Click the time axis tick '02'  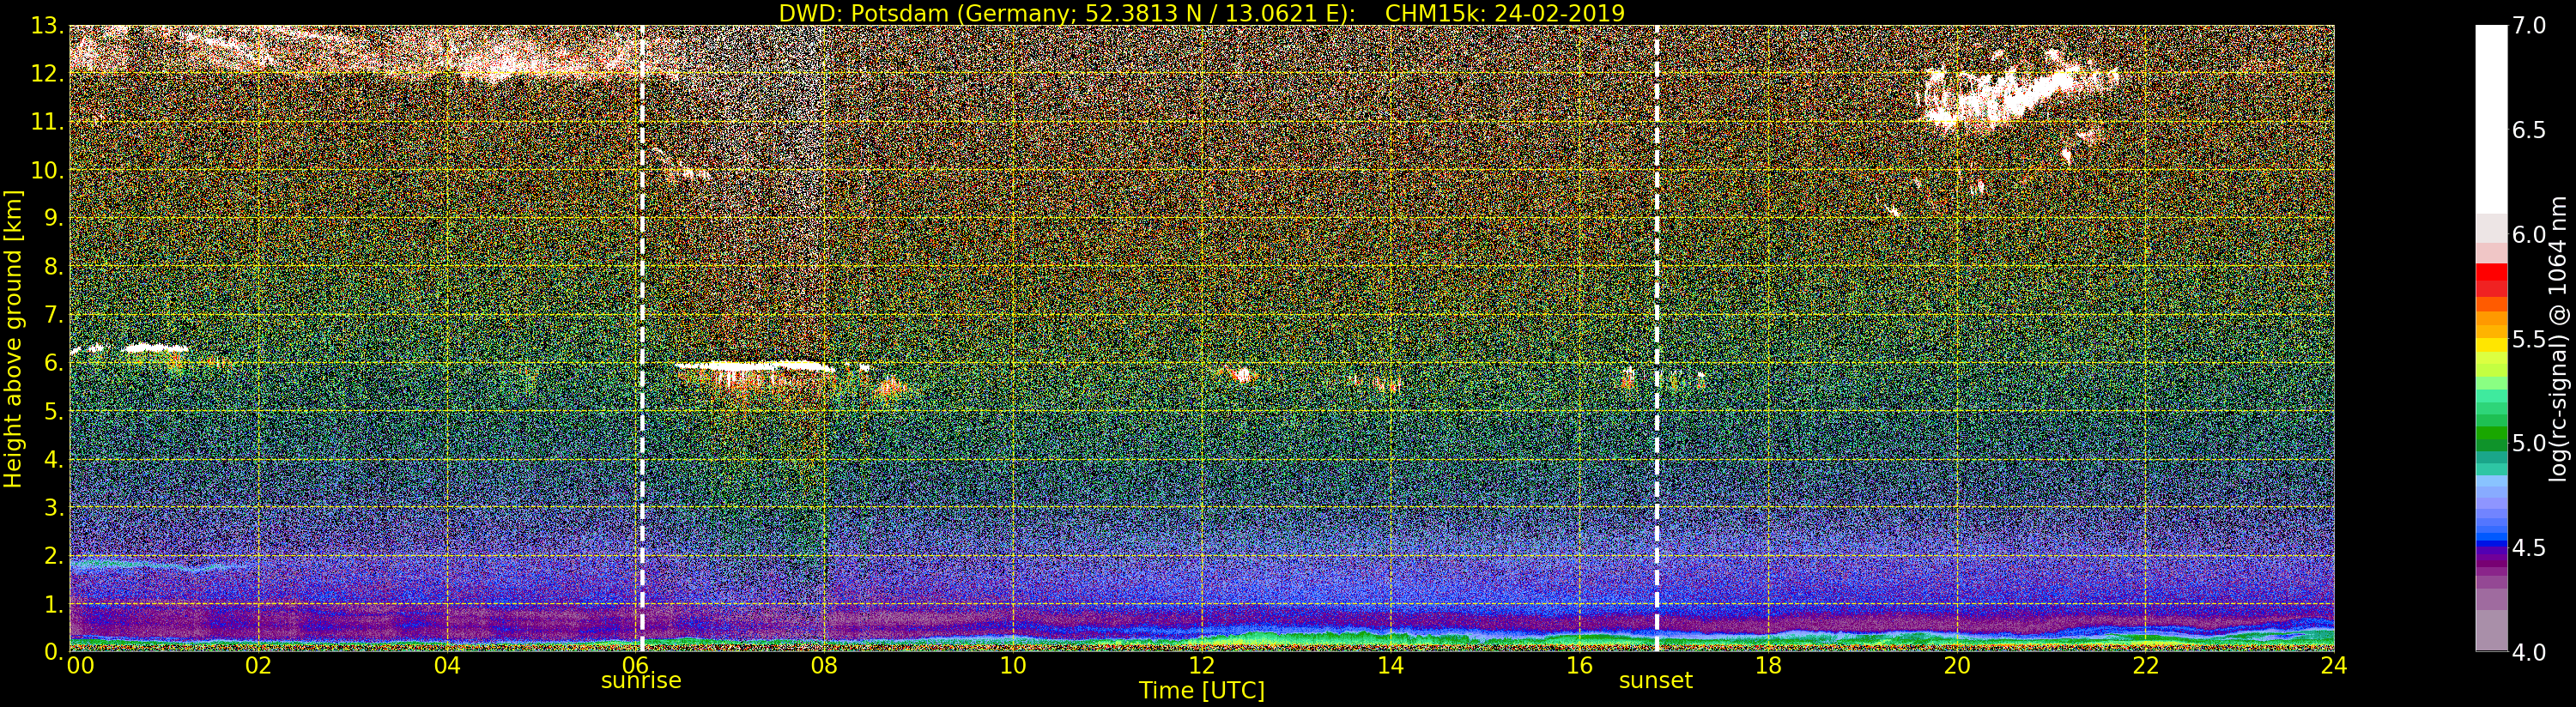click(259, 665)
